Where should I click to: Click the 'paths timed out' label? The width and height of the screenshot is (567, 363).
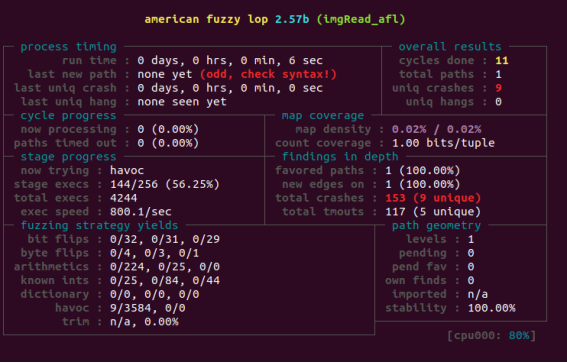65,143
